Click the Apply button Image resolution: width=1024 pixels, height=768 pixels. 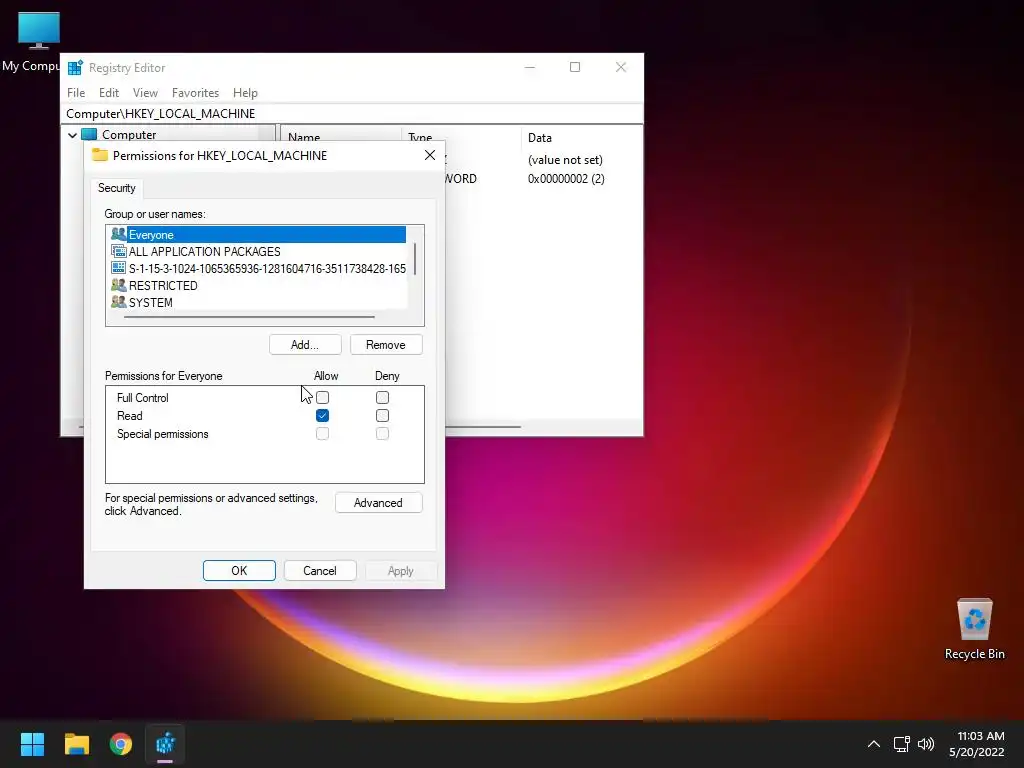point(400,571)
